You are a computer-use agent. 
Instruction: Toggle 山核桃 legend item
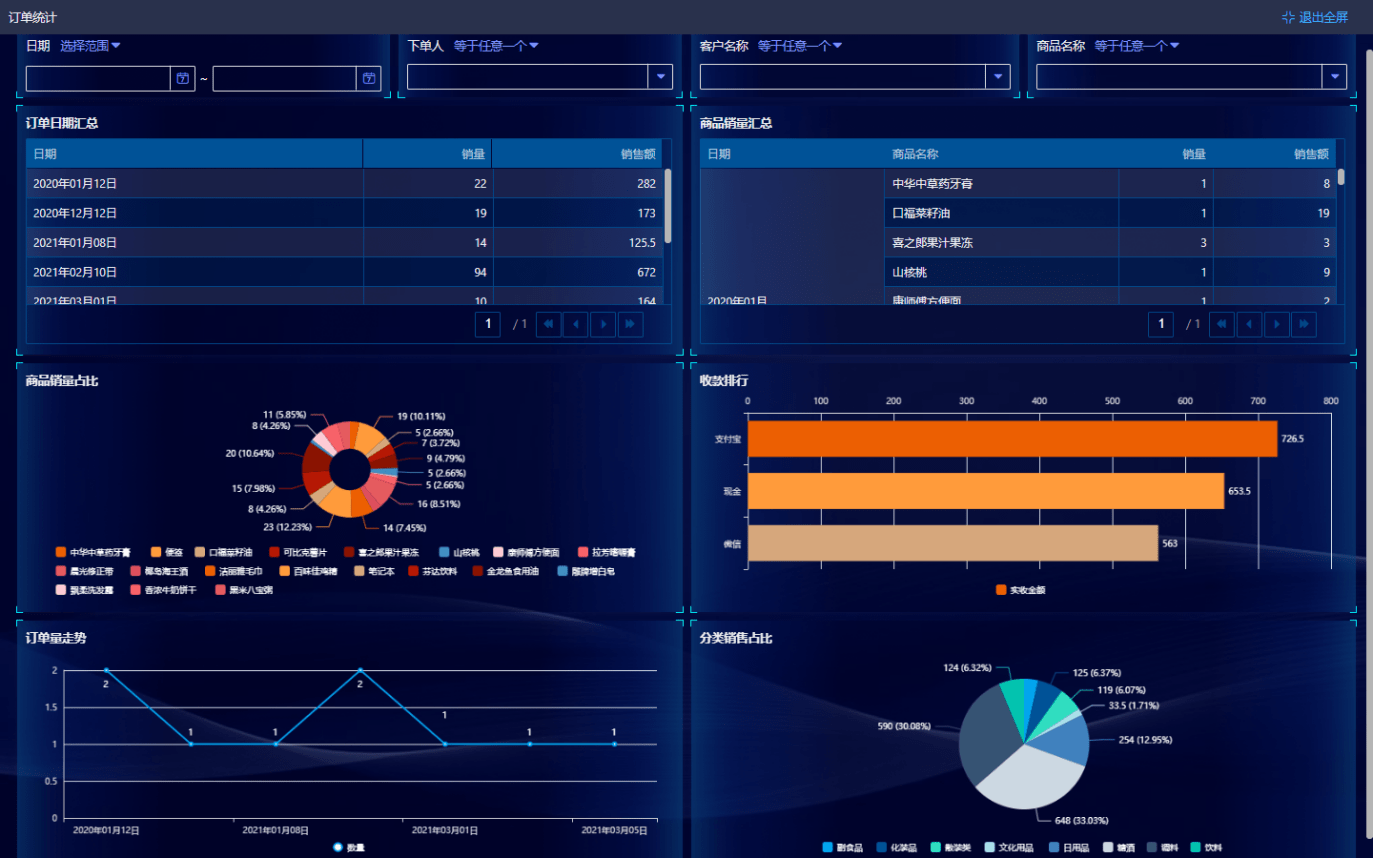(x=459, y=552)
